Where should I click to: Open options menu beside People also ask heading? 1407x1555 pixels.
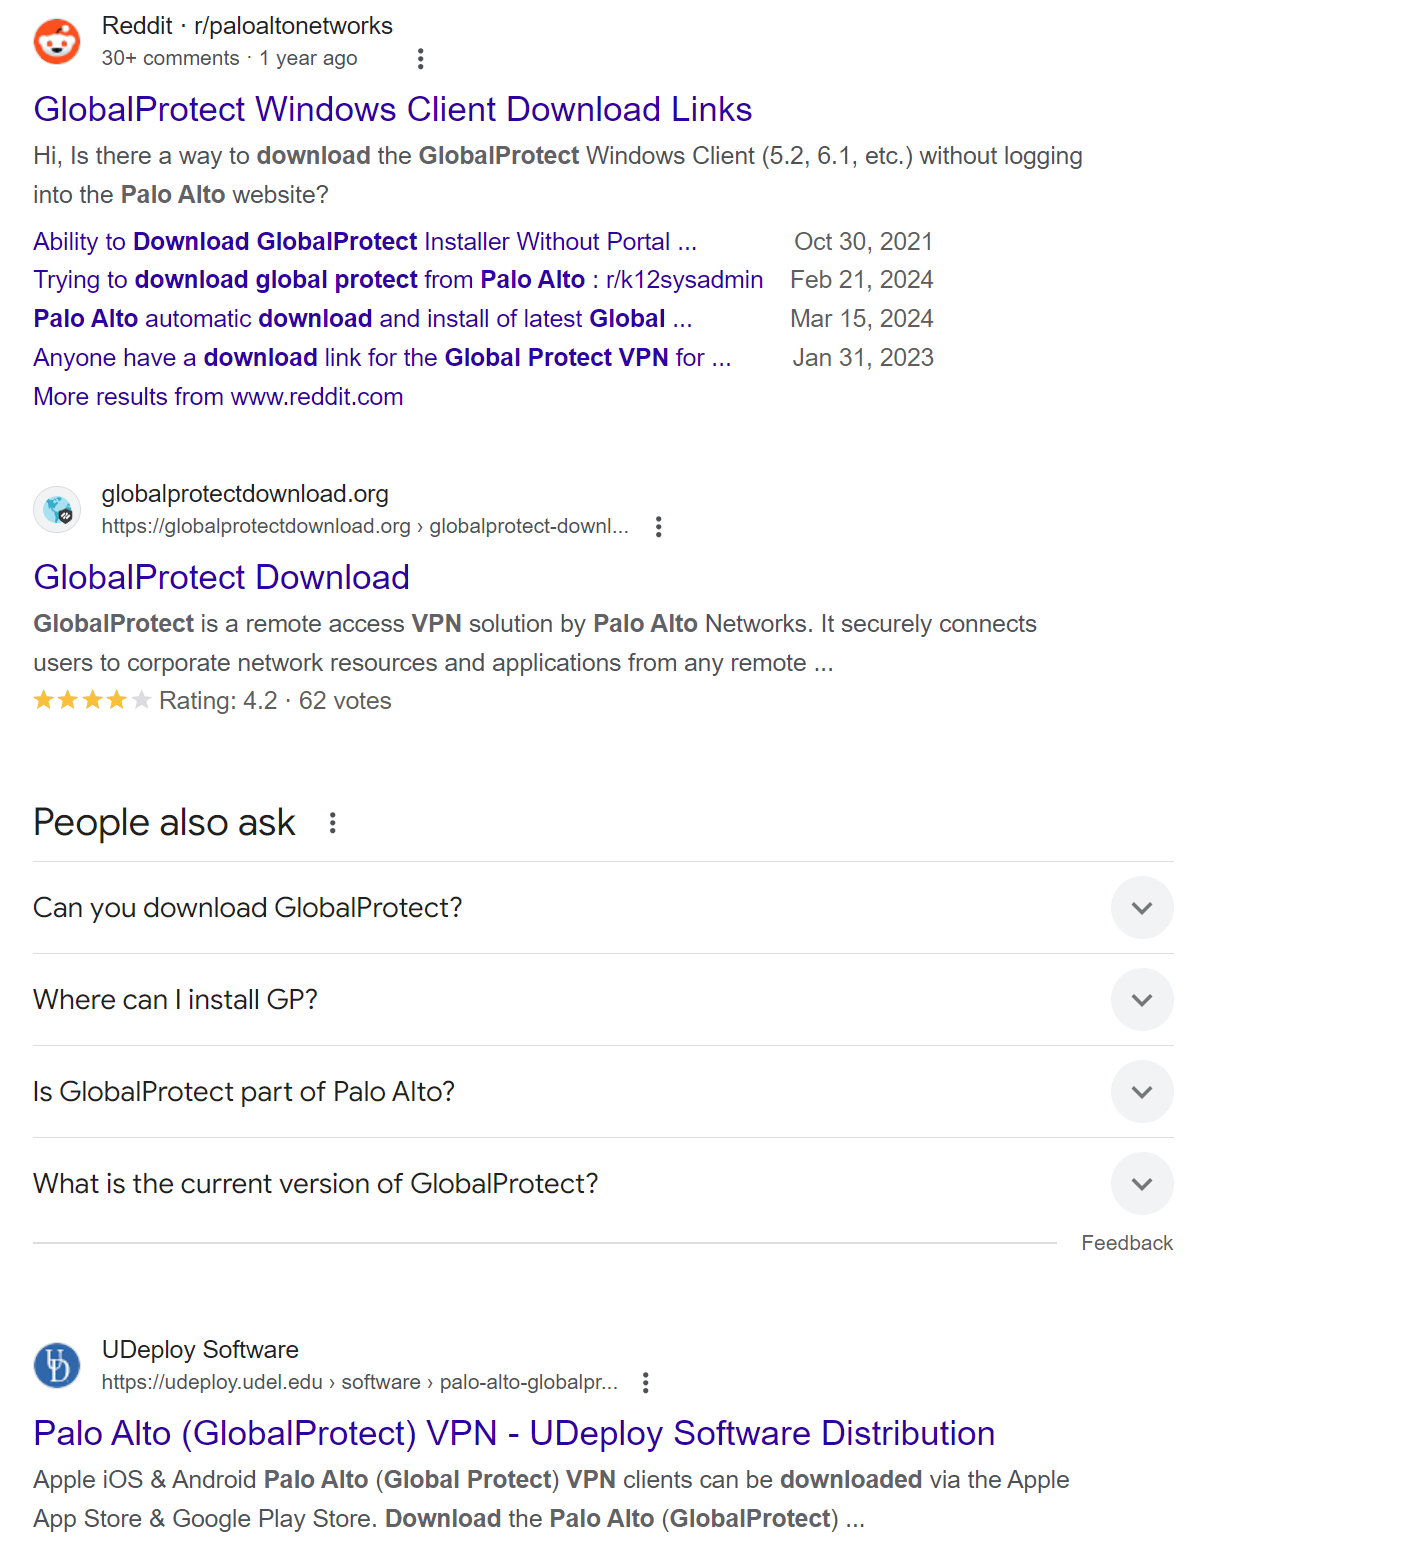click(333, 822)
